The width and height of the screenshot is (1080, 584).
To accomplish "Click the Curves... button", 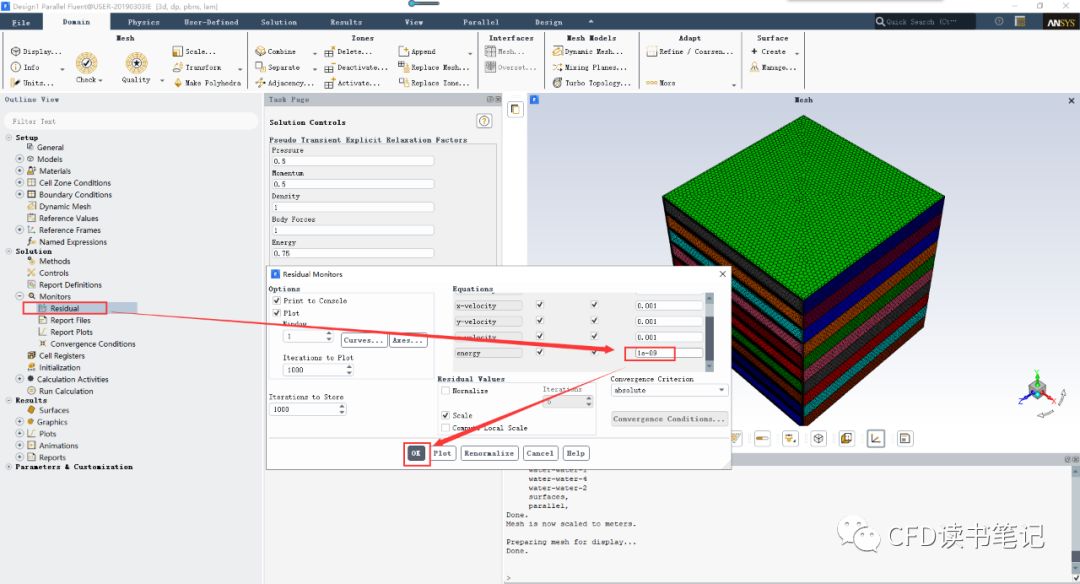I will point(363,340).
